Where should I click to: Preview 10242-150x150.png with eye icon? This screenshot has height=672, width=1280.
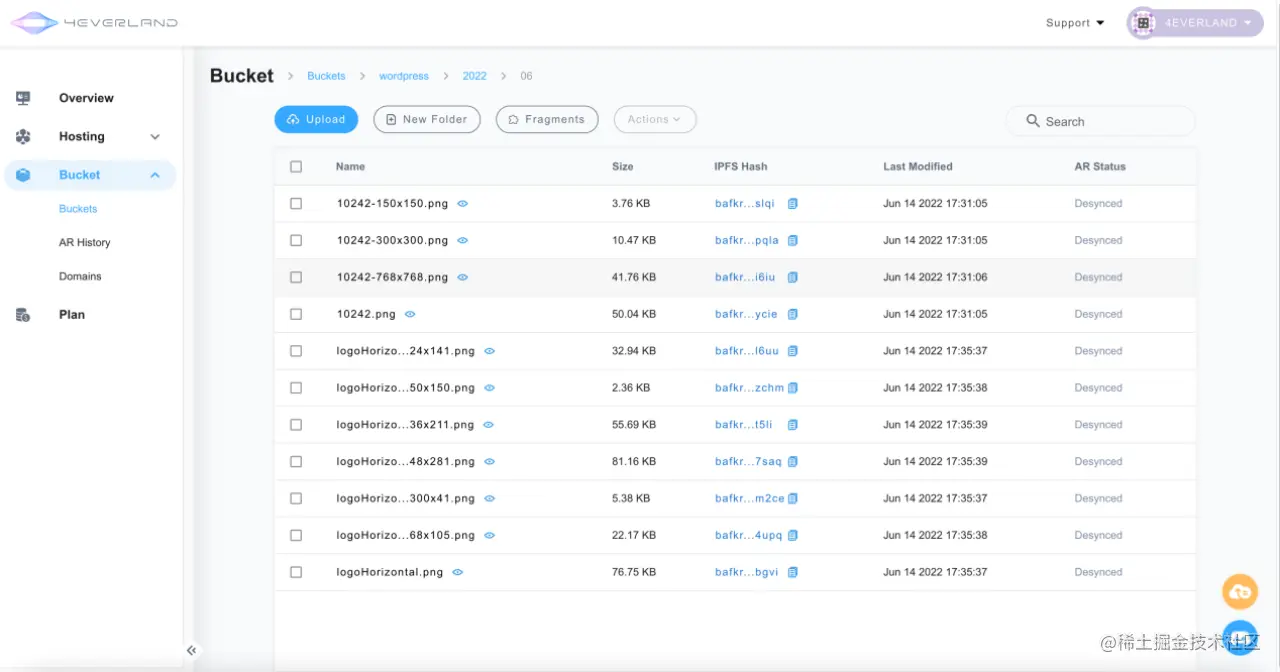(x=463, y=203)
